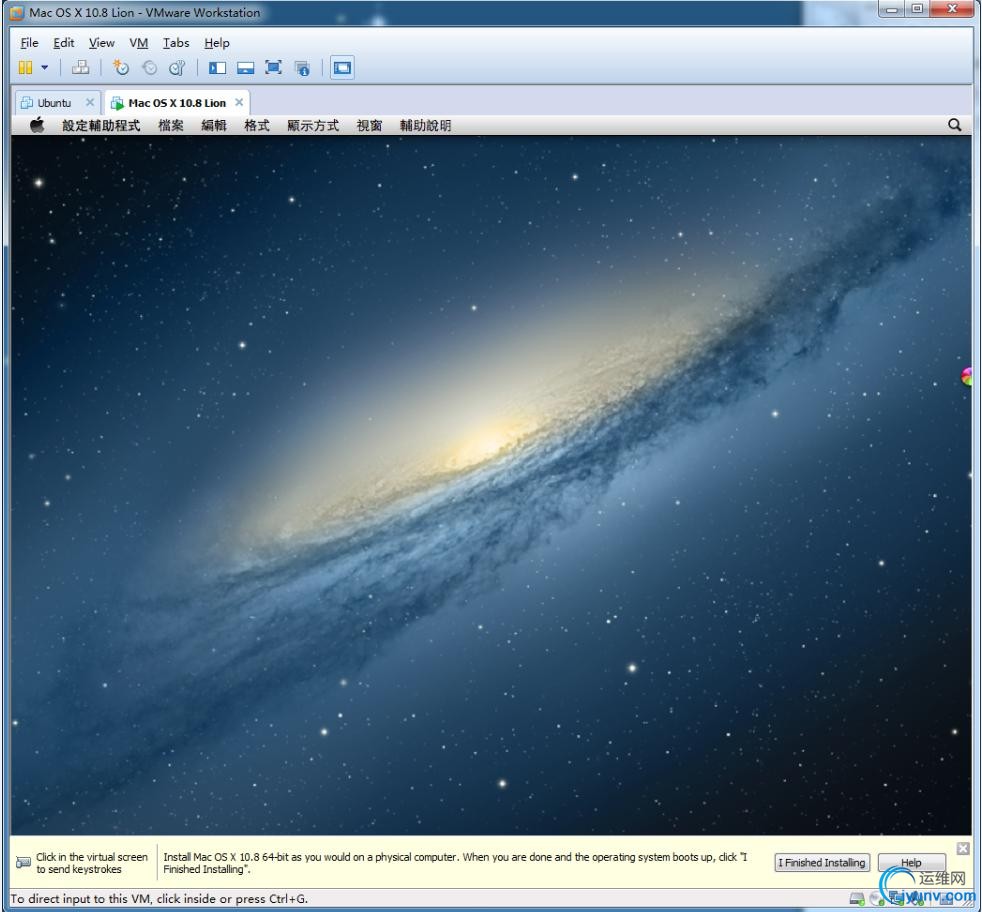Click the hard disk status icon
Viewport: 982px width, 912px height.
[x=857, y=899]
